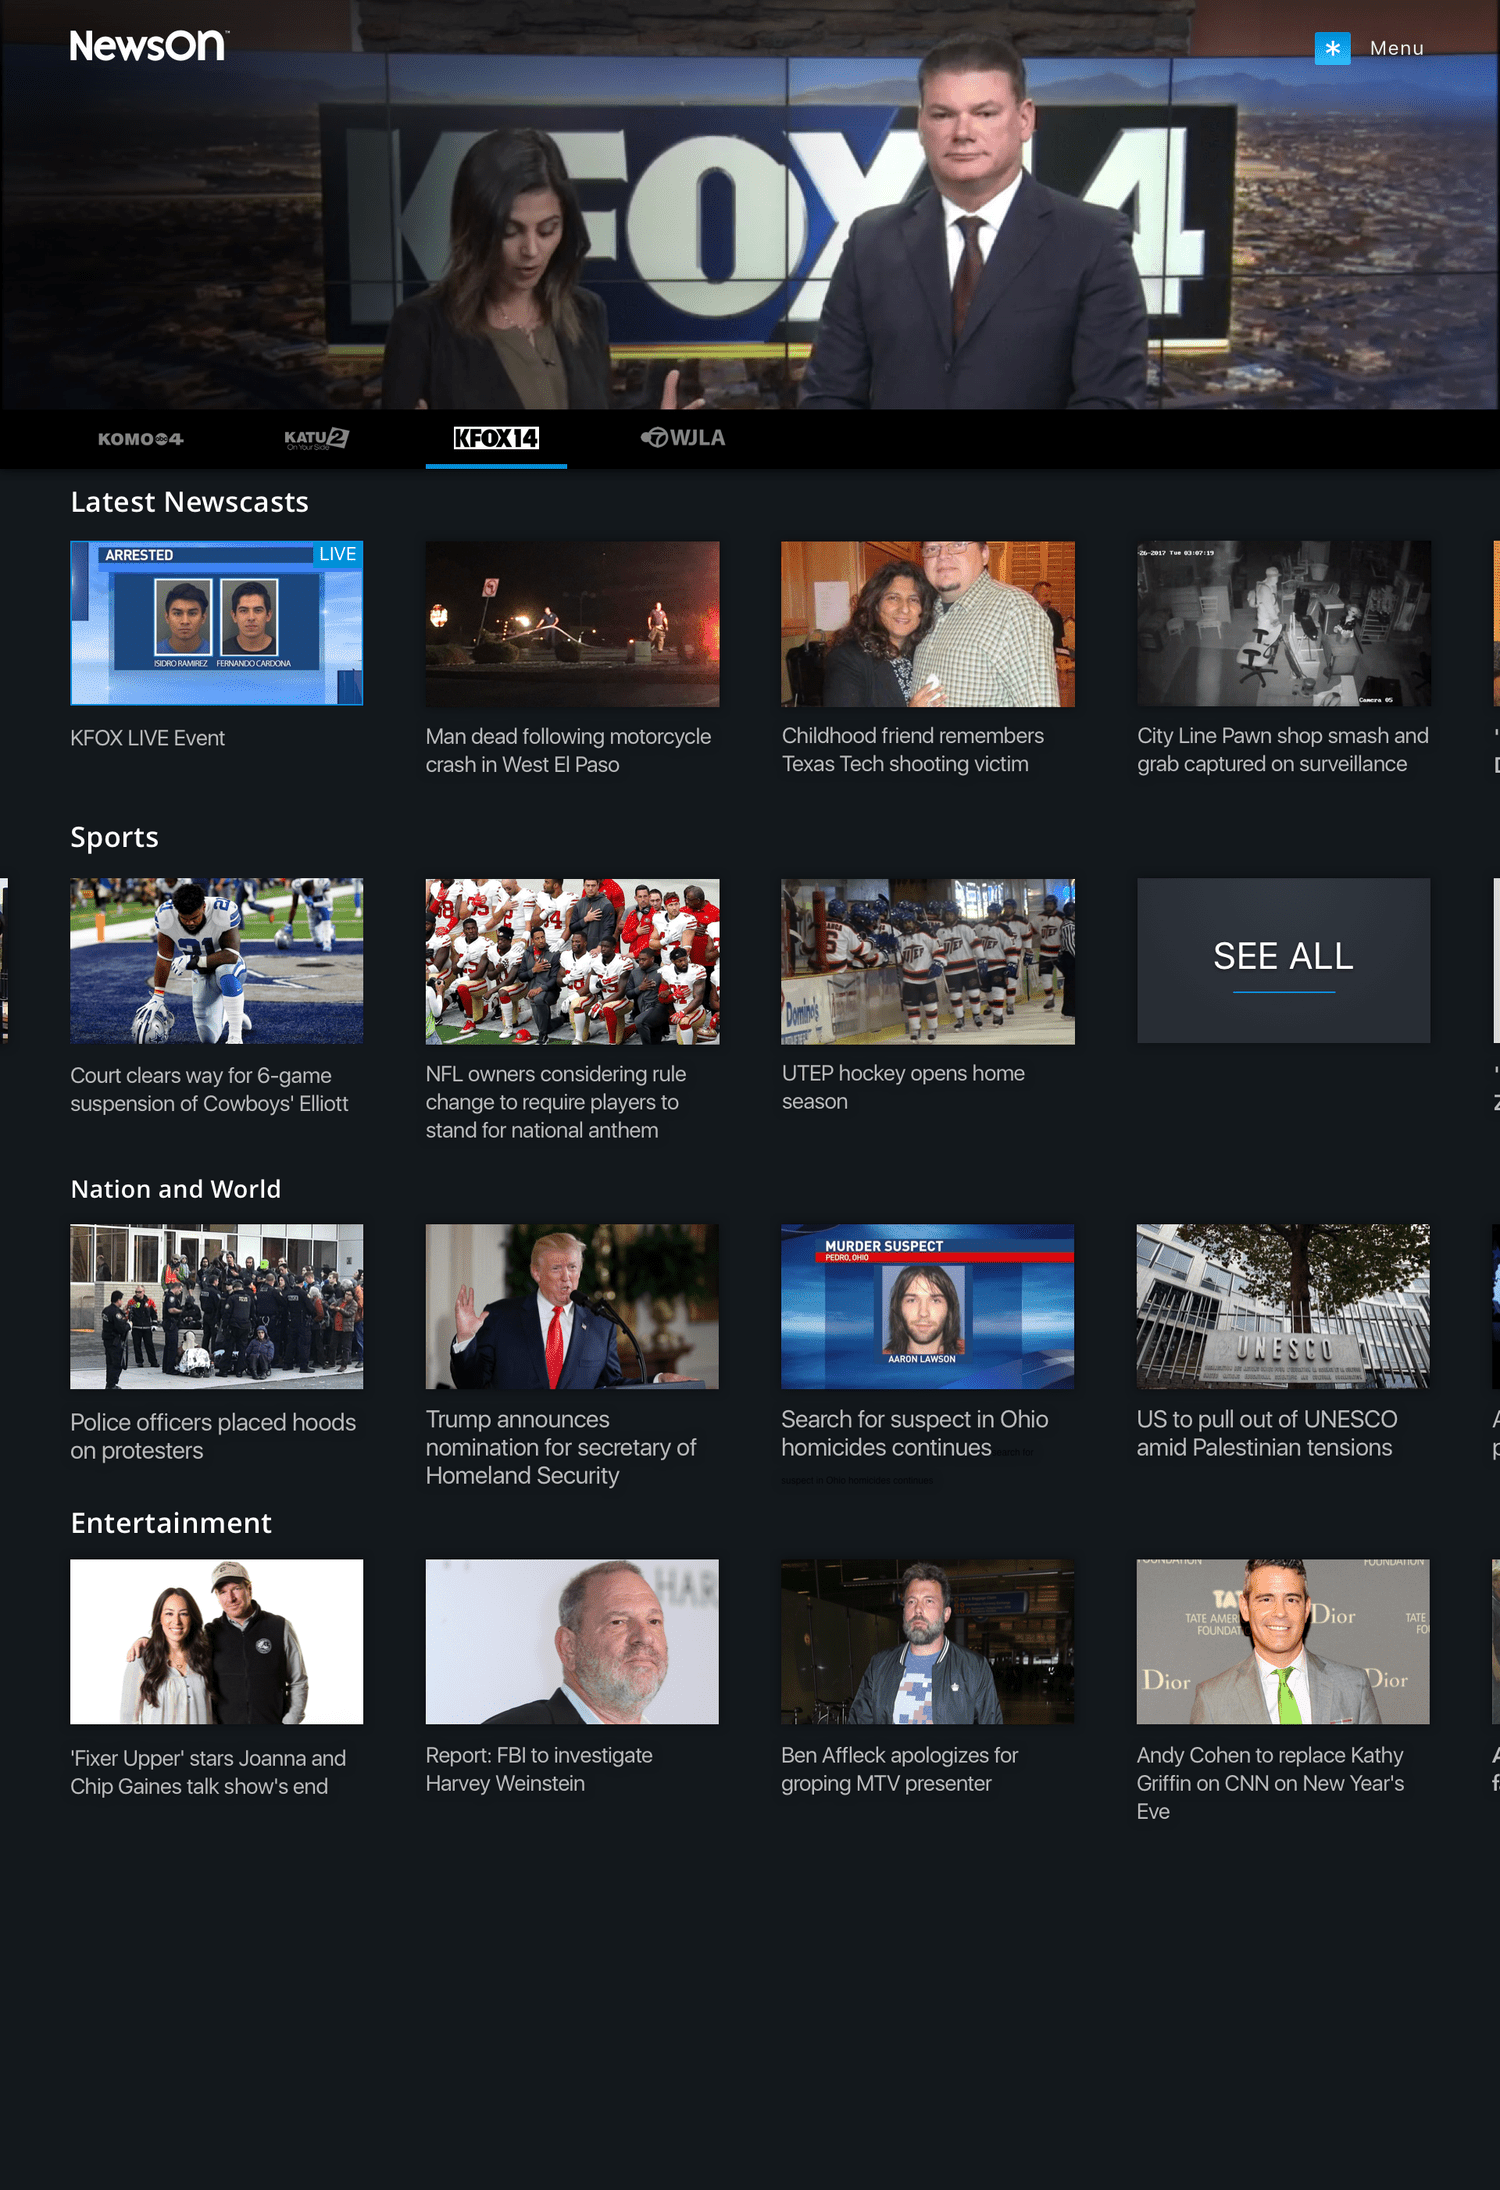
Task: Open UTEP hockey home season thumbnail
Action: tap(928, 961)
